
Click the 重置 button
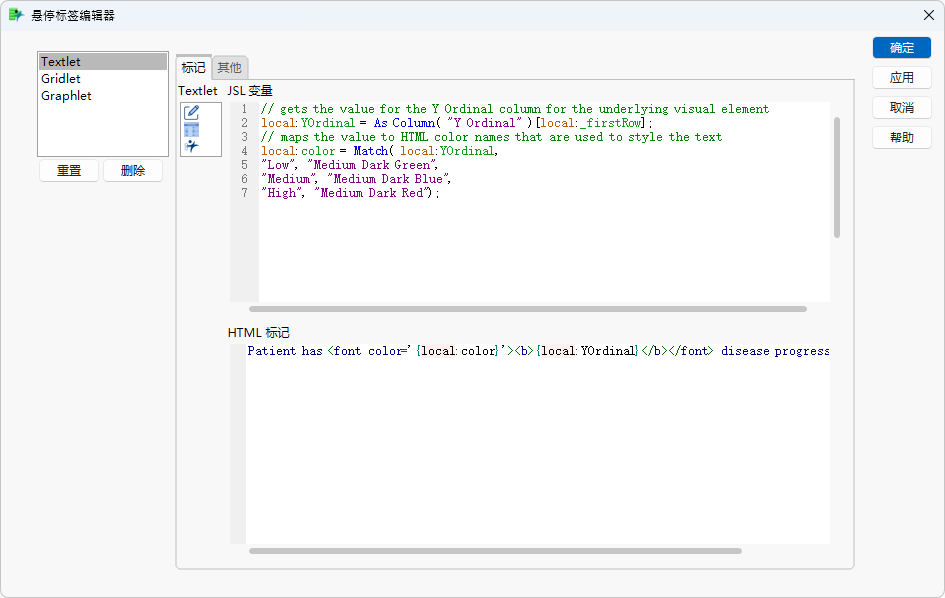pos(69,171)
